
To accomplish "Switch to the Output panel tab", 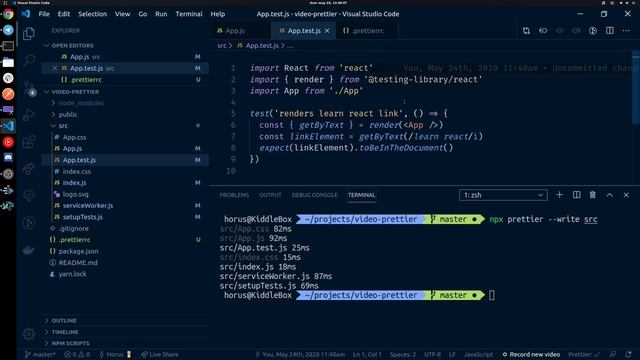I will tap(270, 195).
